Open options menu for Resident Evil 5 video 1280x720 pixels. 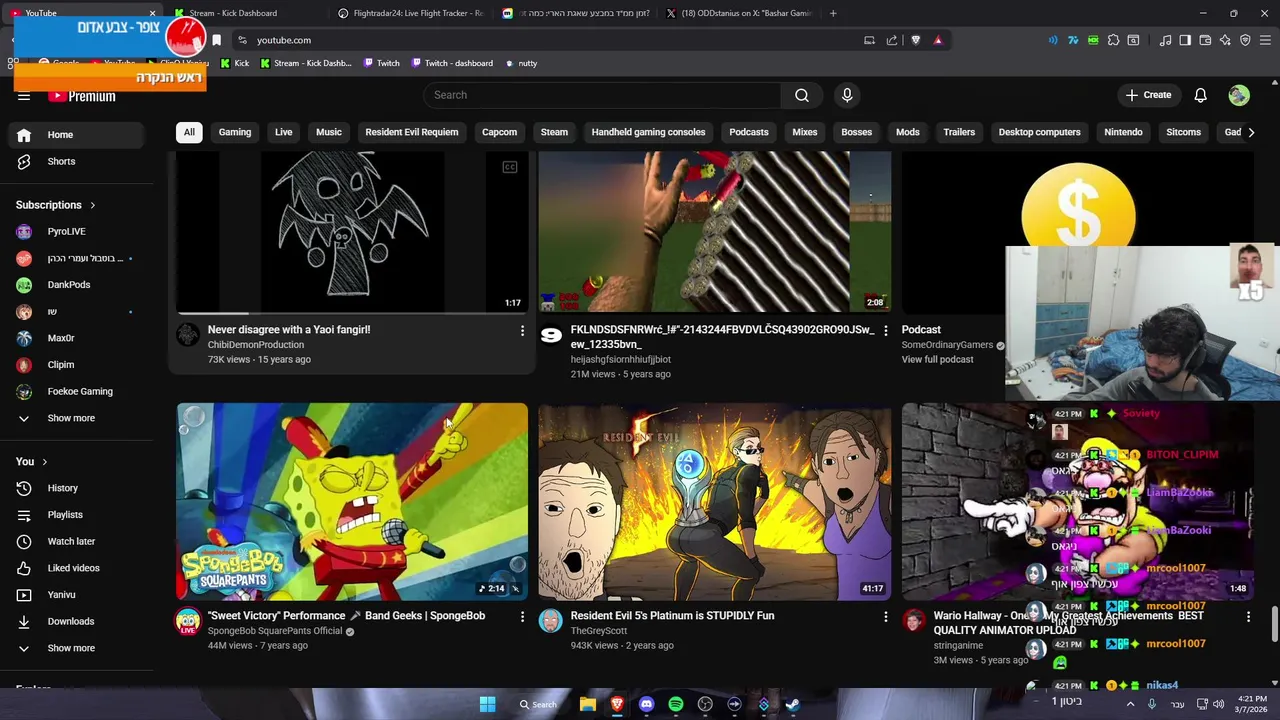pos(884,617)
